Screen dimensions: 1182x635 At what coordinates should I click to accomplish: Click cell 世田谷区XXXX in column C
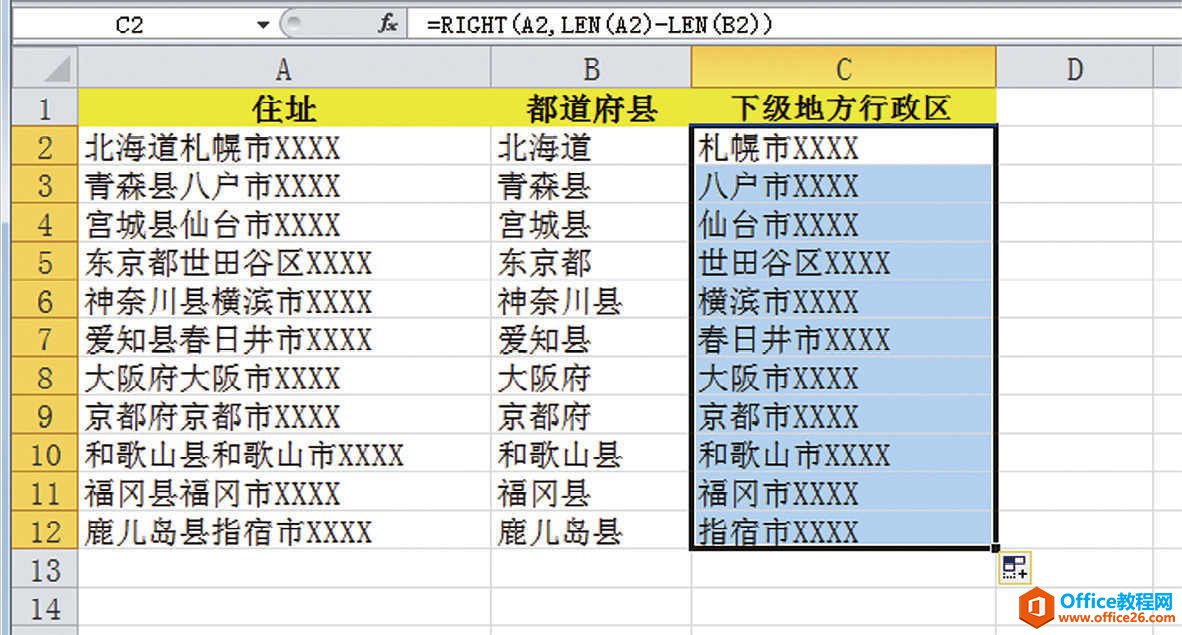pyautogui.click(x=844, y=262)
